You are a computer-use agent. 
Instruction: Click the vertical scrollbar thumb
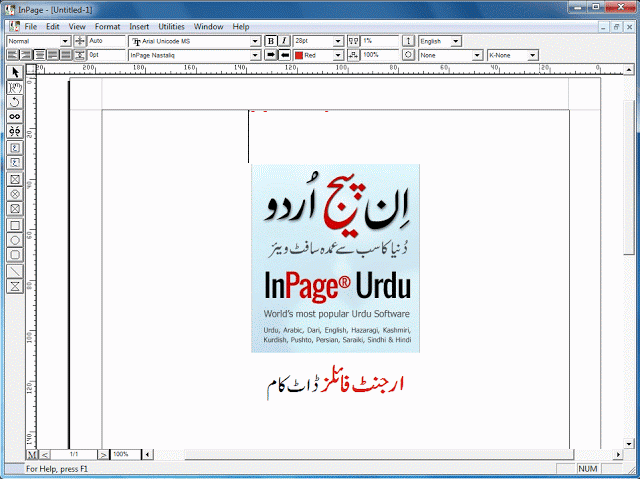[x=629, y=177]
